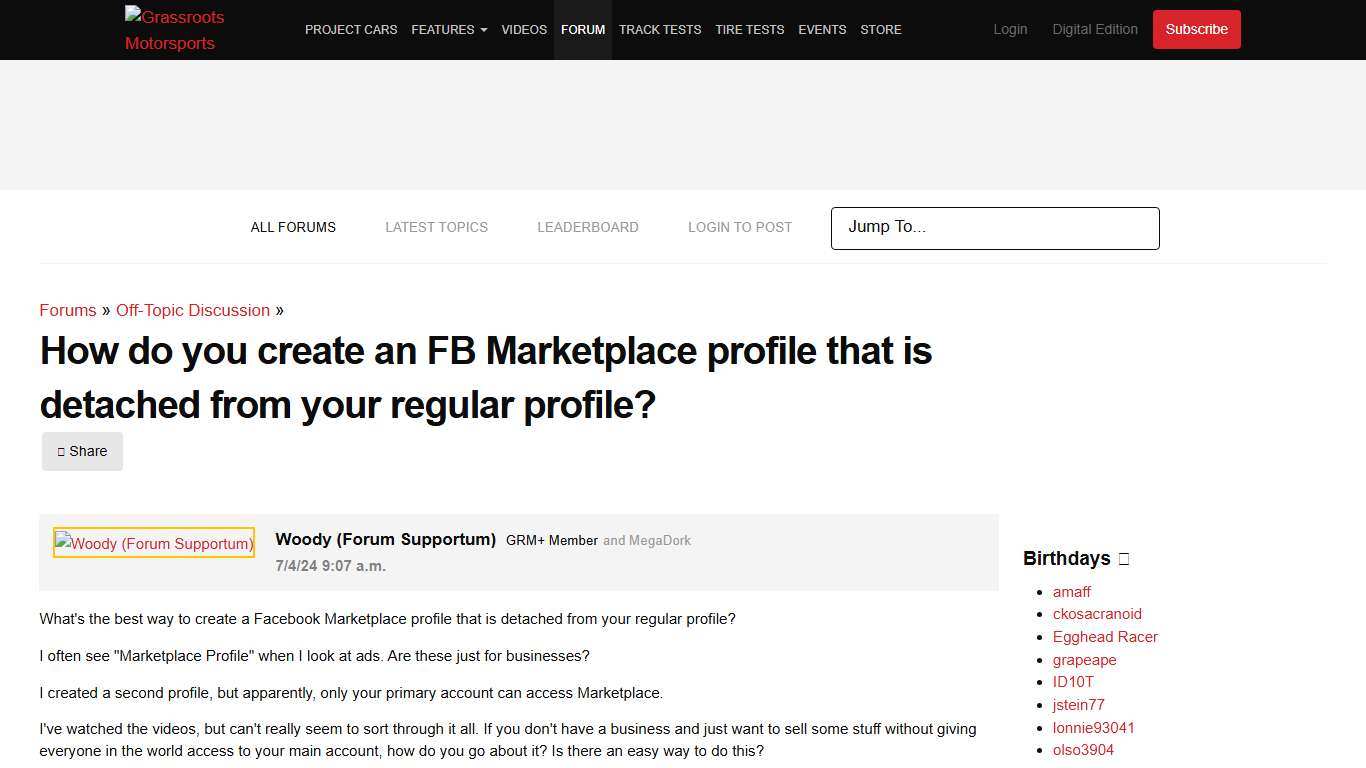The image size is (1366, 768).
Task: Open the calendar icon next to Birthdays
Action: click(1122, 559)
